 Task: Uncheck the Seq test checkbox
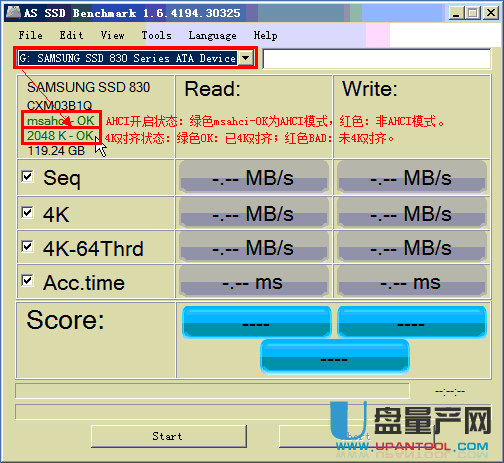[x=27, y=176]
